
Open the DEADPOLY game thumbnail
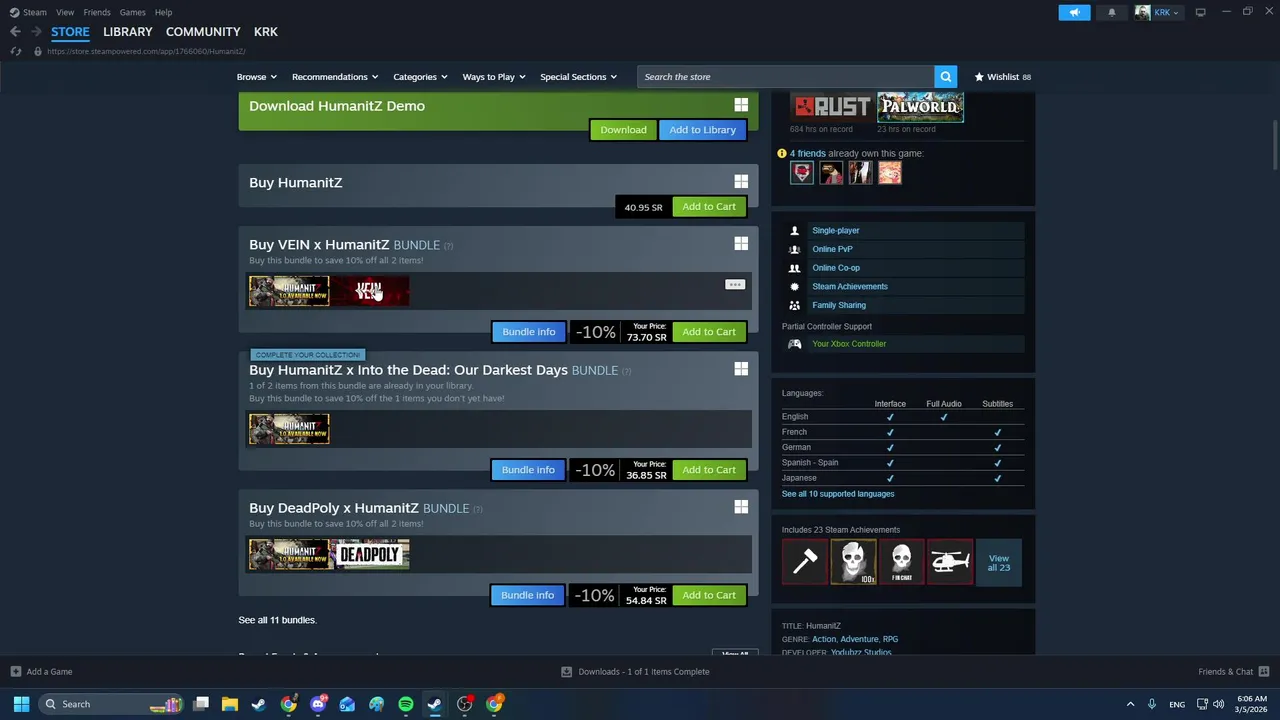coord(369,554)
